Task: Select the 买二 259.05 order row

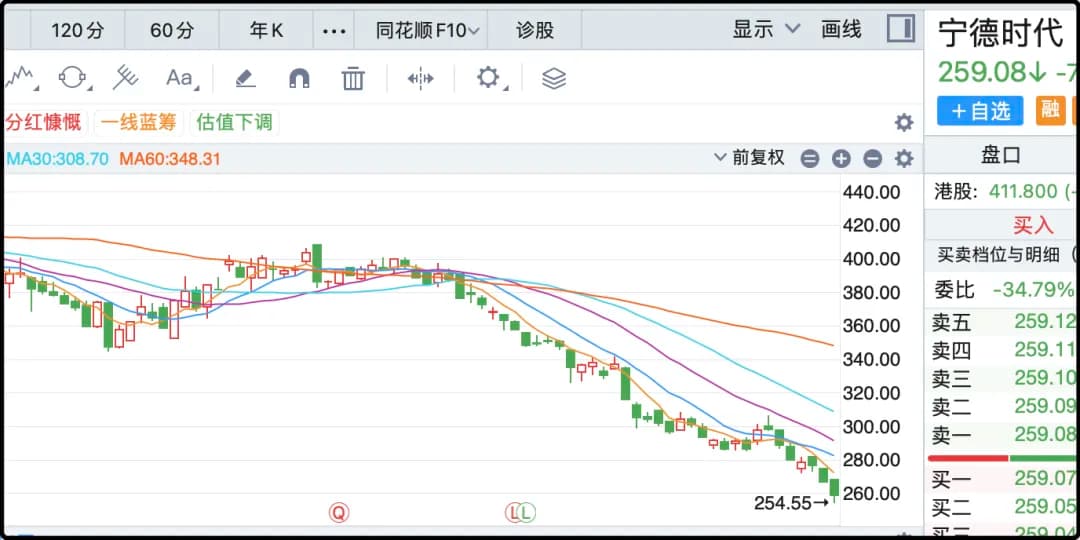Action: [x=1003, y=508]
